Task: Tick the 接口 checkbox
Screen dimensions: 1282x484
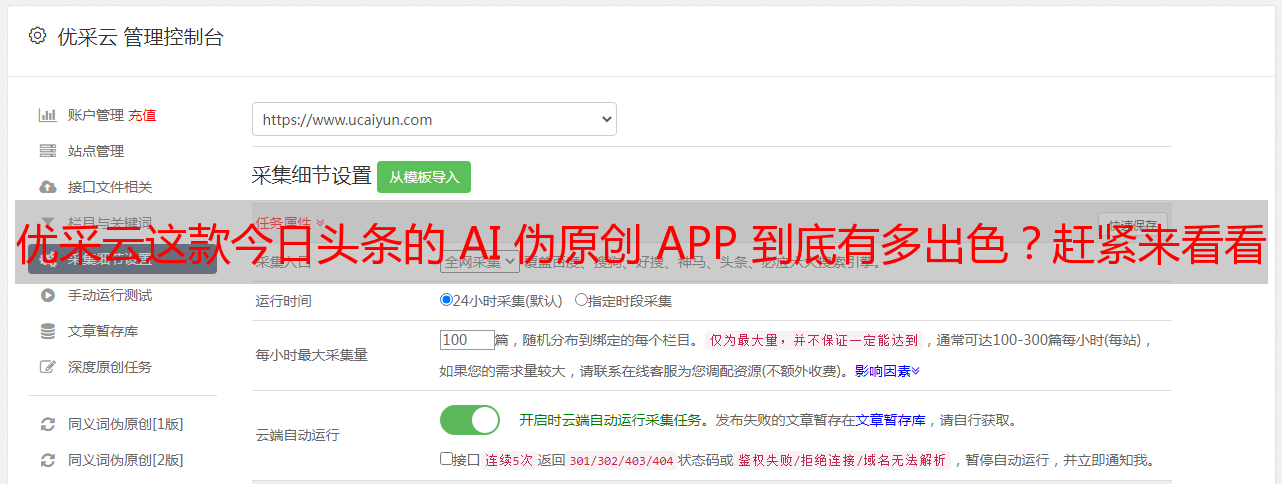Action: click(446, 459)
